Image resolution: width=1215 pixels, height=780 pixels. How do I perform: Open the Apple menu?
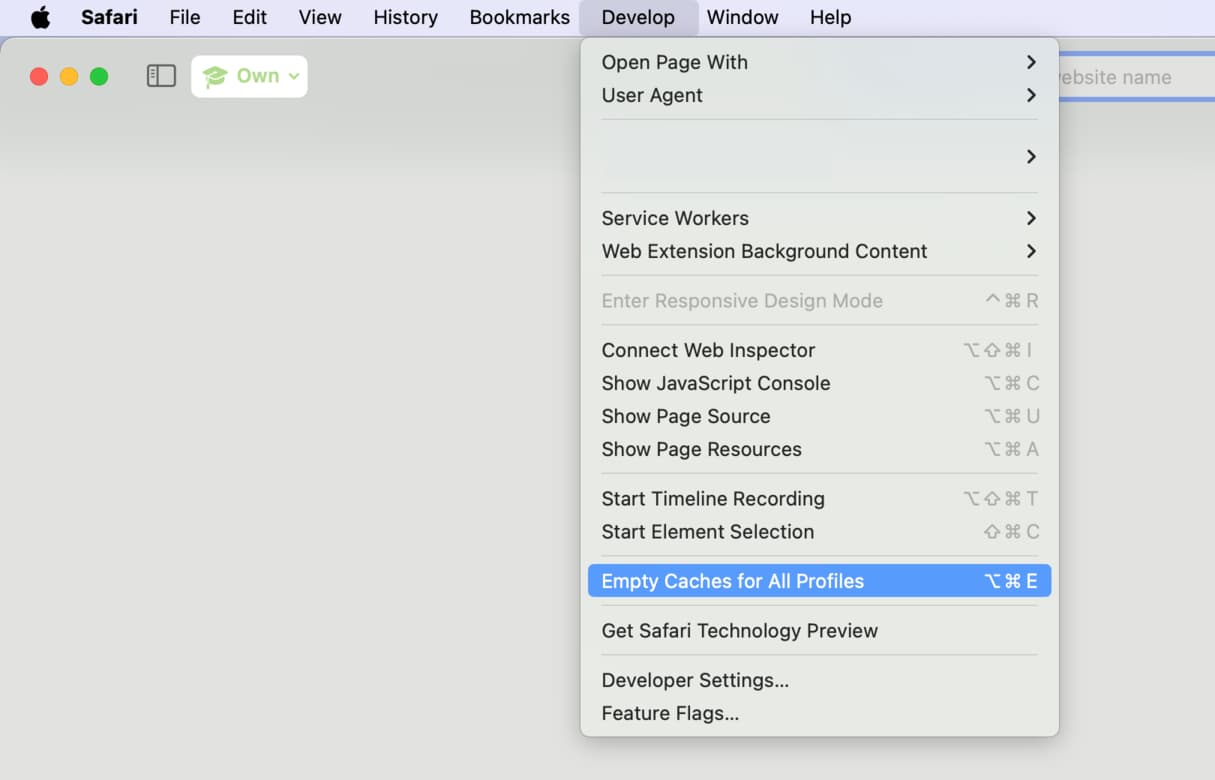pos(40,17)
